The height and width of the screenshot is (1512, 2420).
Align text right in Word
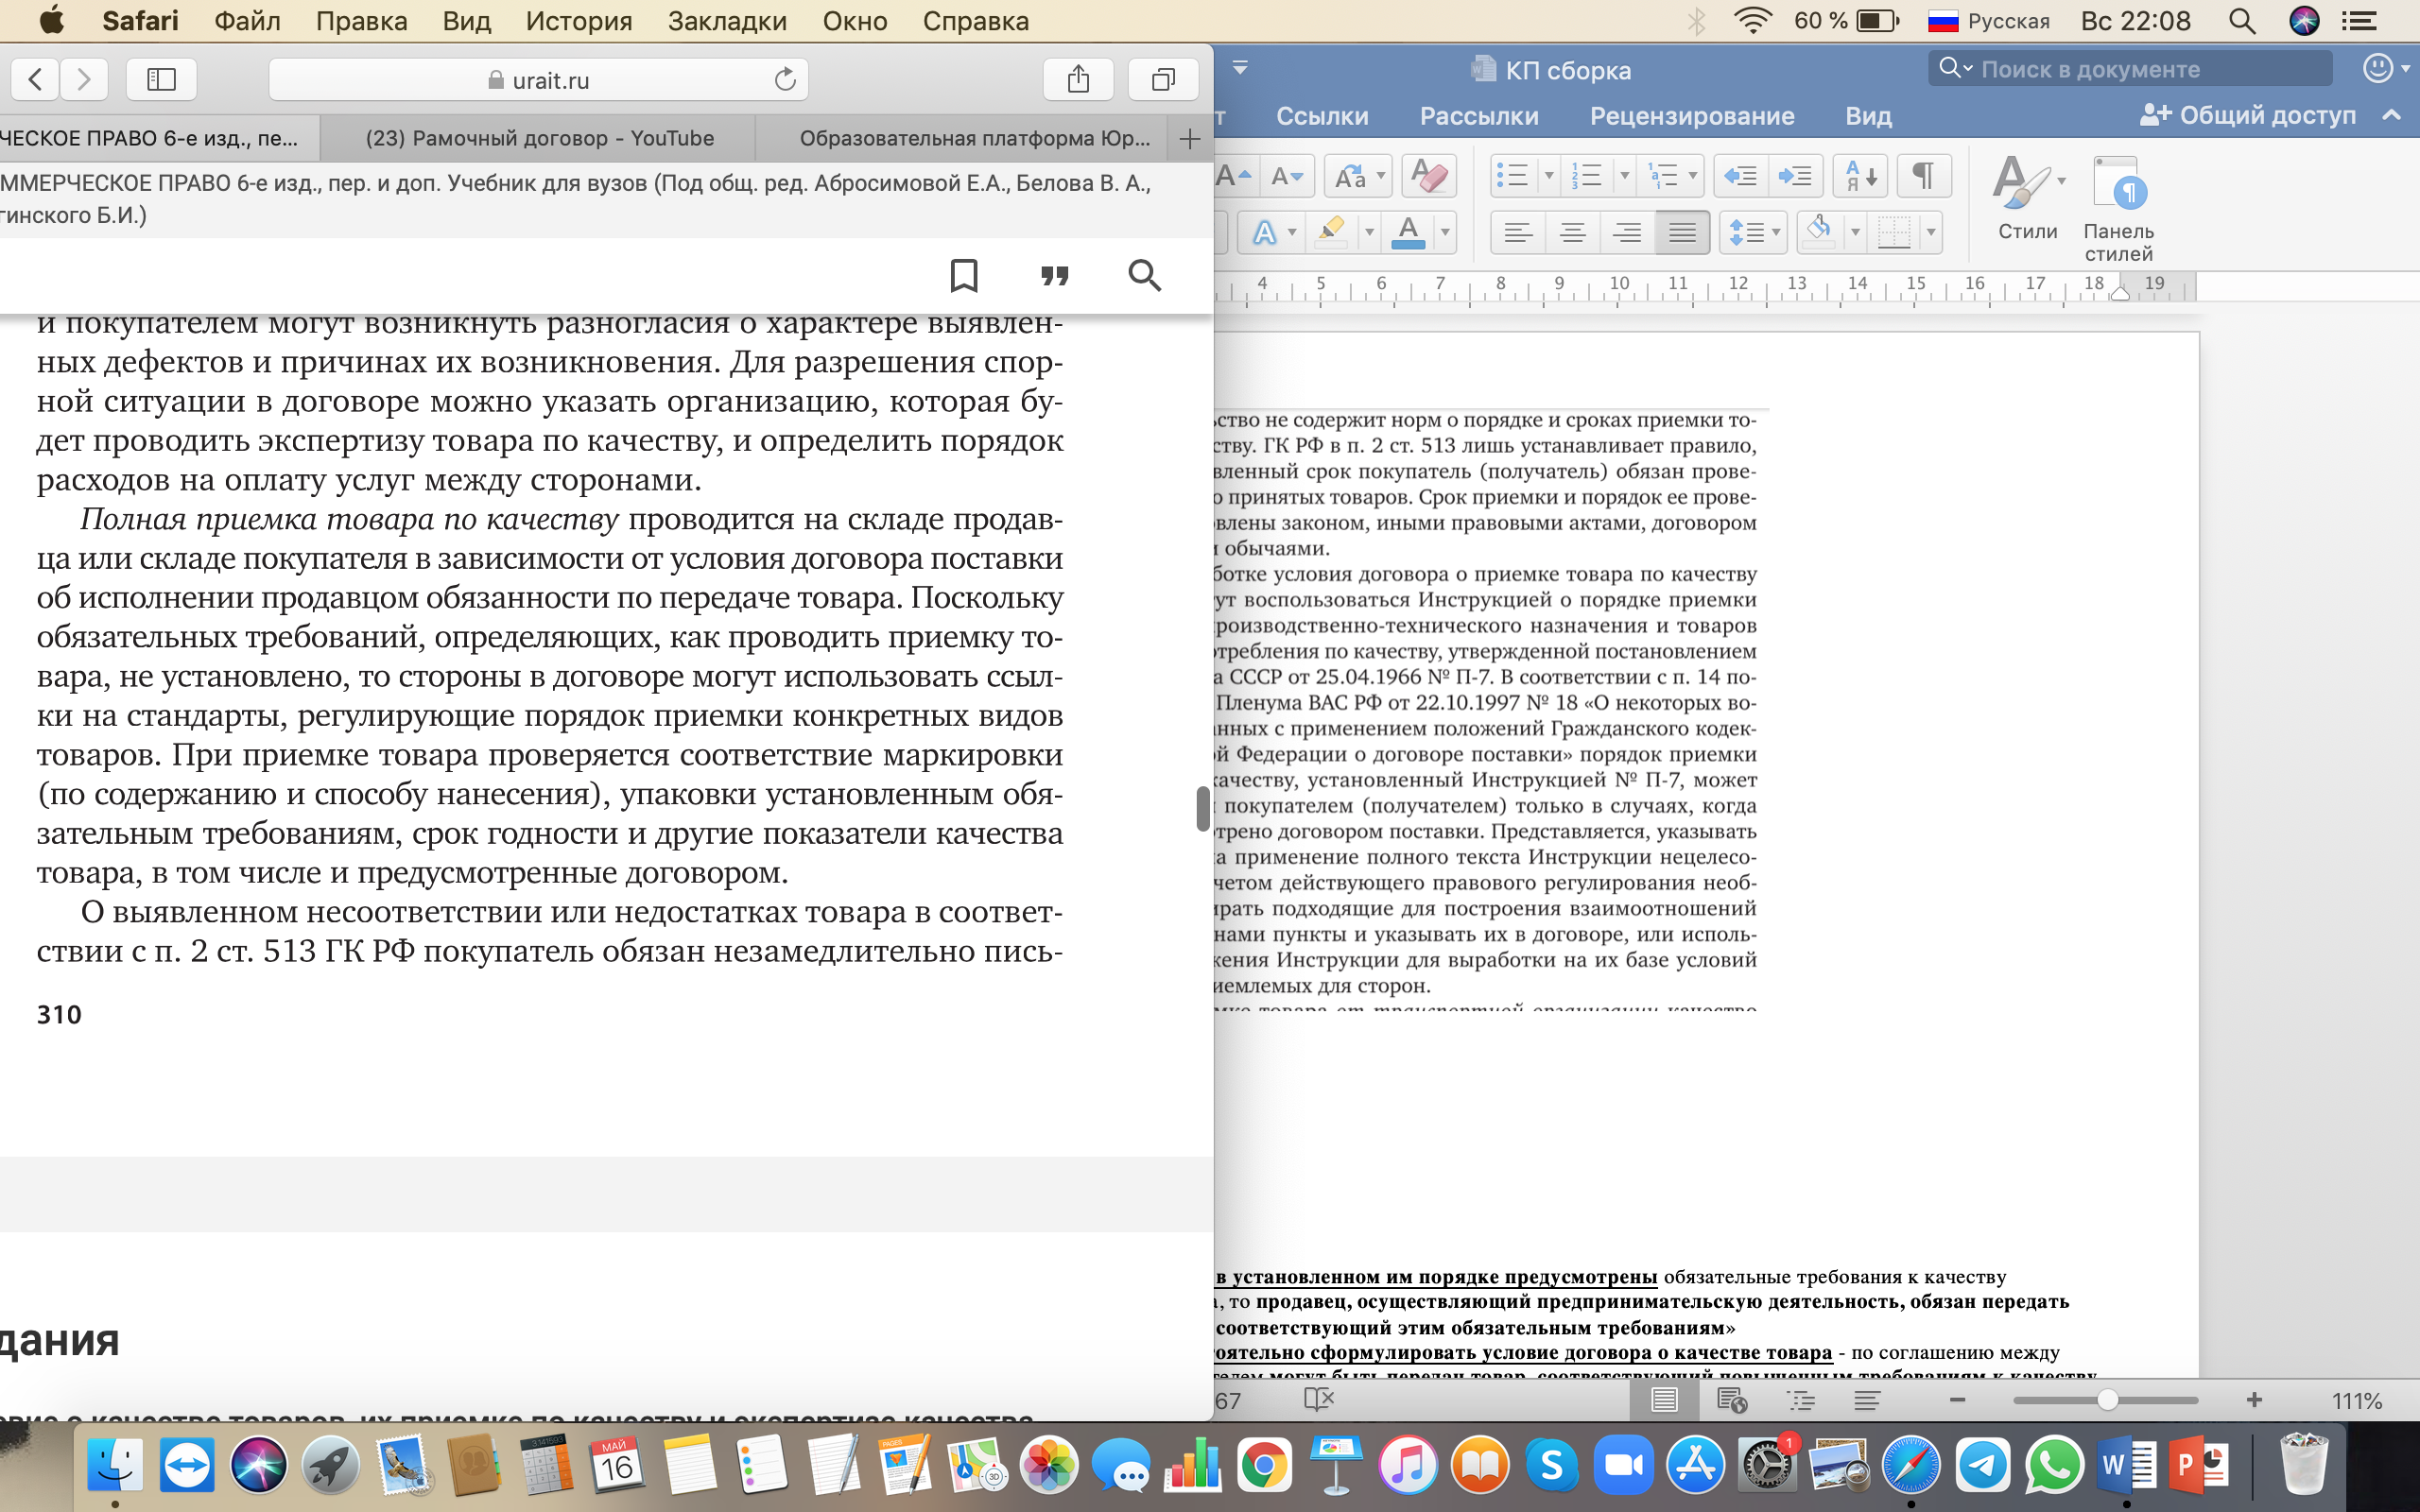point(1626,232)
